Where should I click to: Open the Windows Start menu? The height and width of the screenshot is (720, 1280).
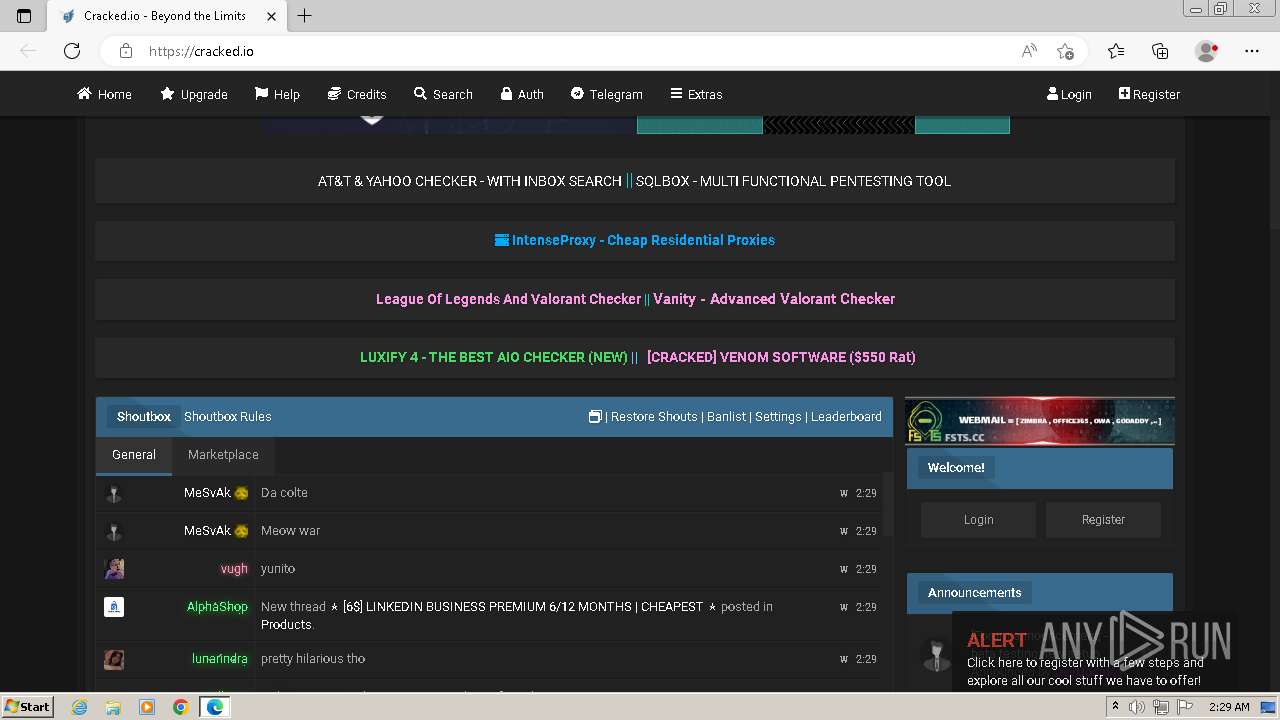27,707
